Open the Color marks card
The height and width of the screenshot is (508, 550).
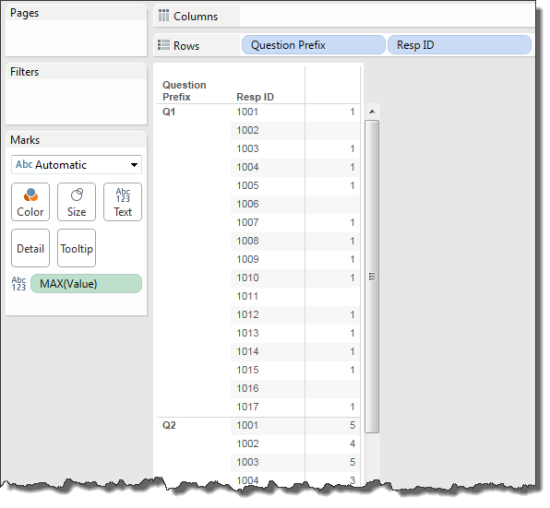pos(31,202)
